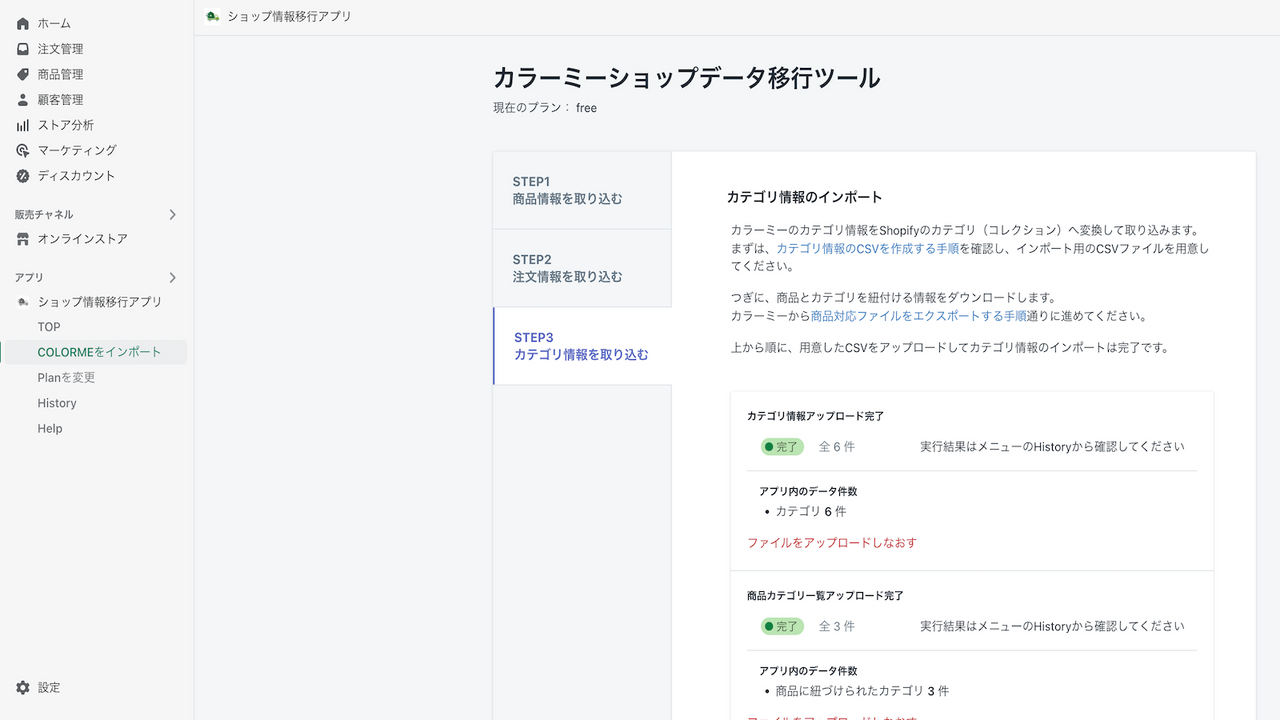Click the マーケティング target icon
This screenshot has height=720, width=1280.
coord(23,150)
